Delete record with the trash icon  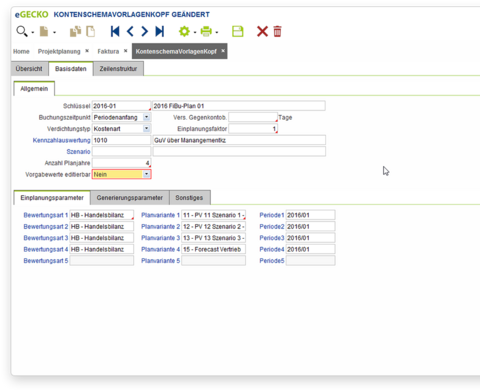(277, 31)
